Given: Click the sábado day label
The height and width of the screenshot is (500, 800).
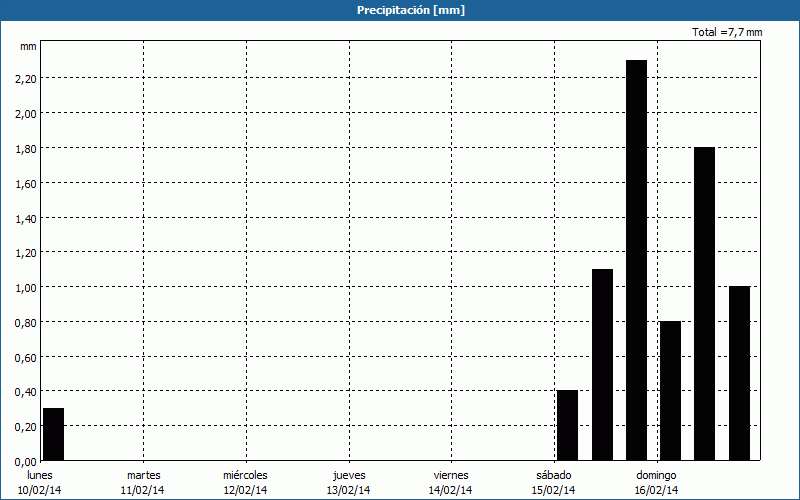Looking at the screenshot, I should (x=554, y=475).
